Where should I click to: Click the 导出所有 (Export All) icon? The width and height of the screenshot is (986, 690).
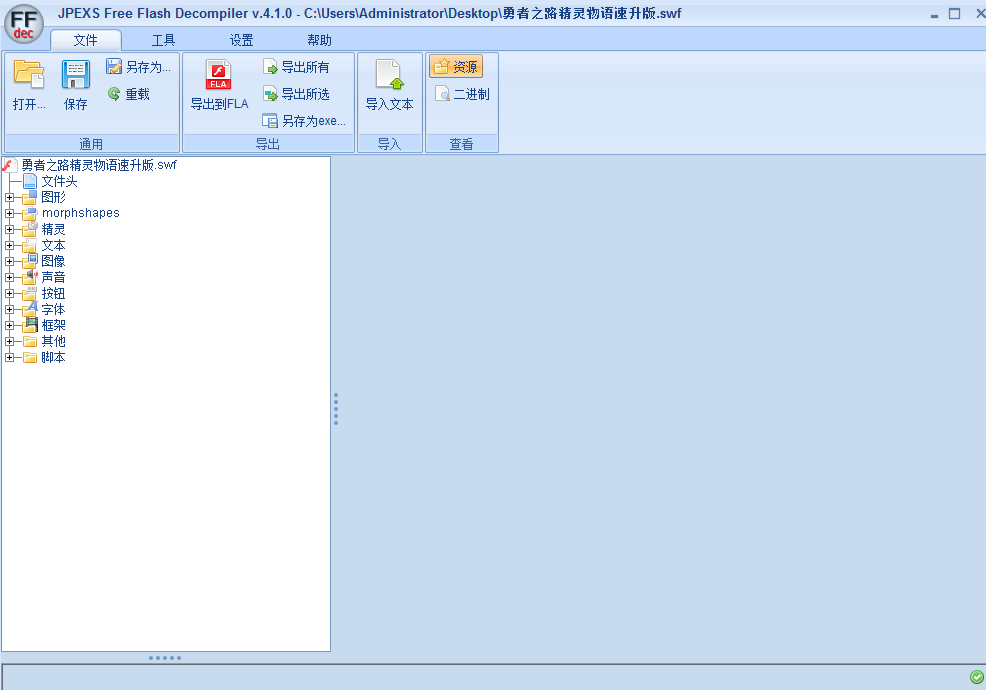270,67
